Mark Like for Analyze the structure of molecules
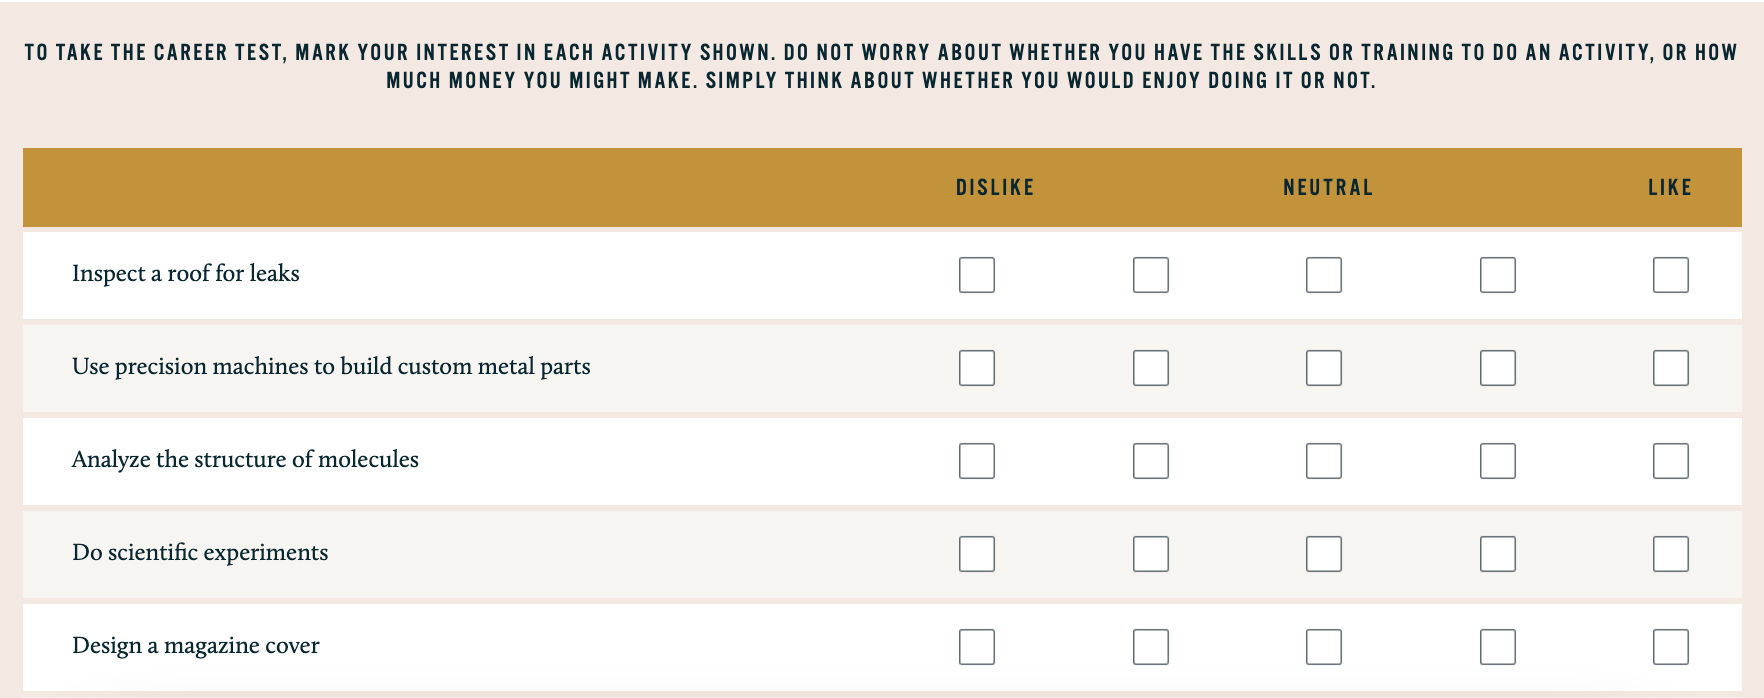The image size is (1764, 698). [x=1671, y=461]
